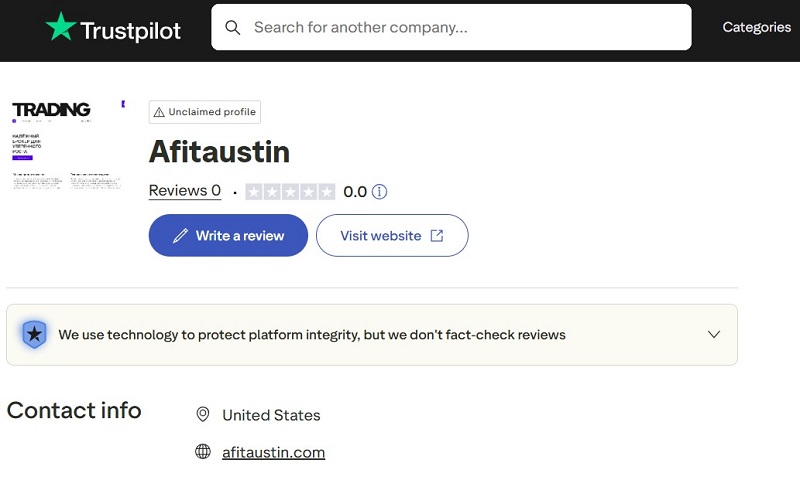Click the United States text
The height and width of the screenshot is (480, 800).
click(271, 415)
